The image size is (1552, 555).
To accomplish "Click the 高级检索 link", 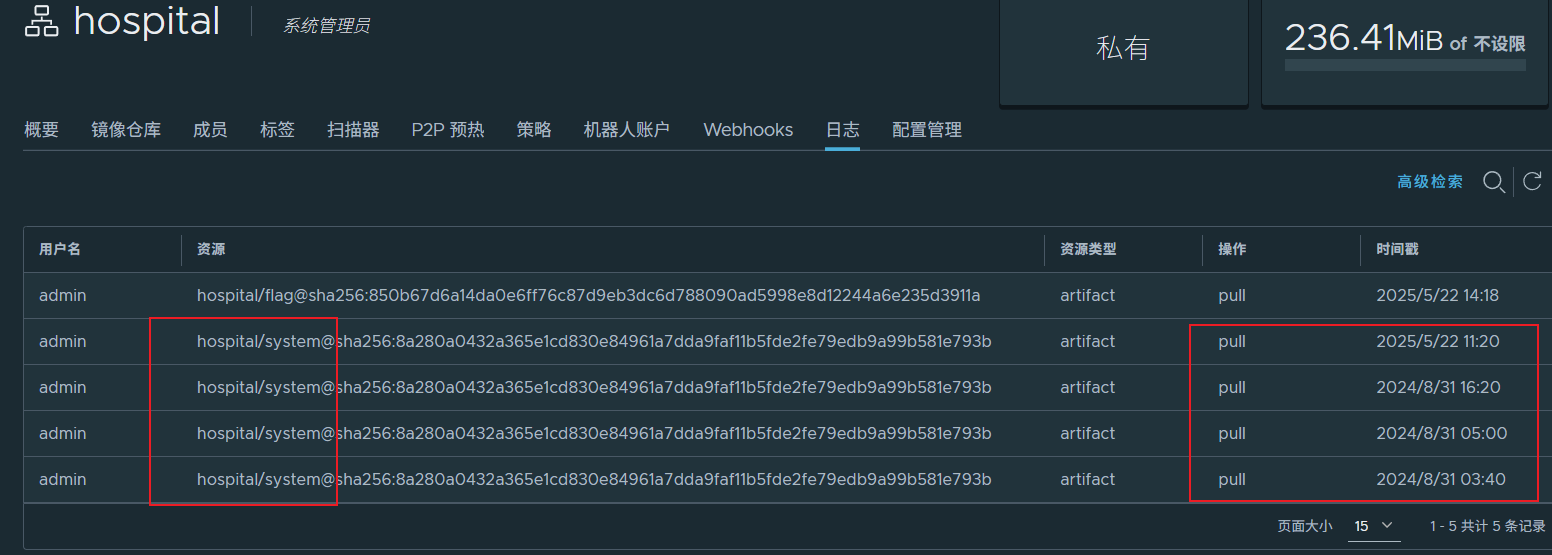I will pyautogui.click(x=1430, y=182).
